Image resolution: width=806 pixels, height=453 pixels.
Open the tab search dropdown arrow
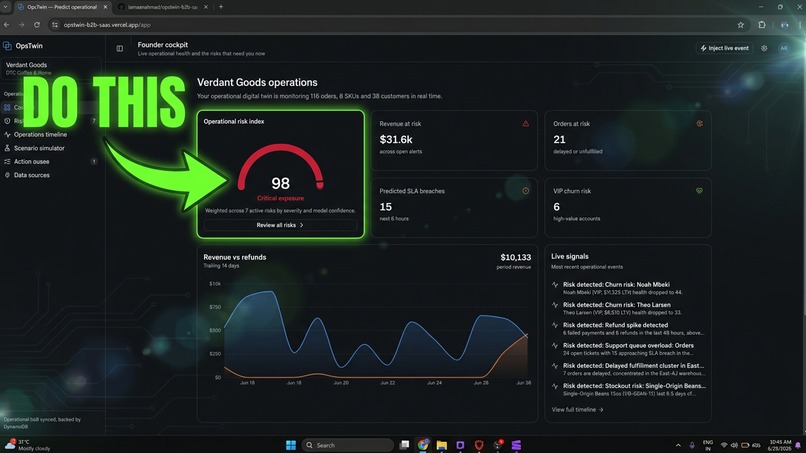pos(6,7)
